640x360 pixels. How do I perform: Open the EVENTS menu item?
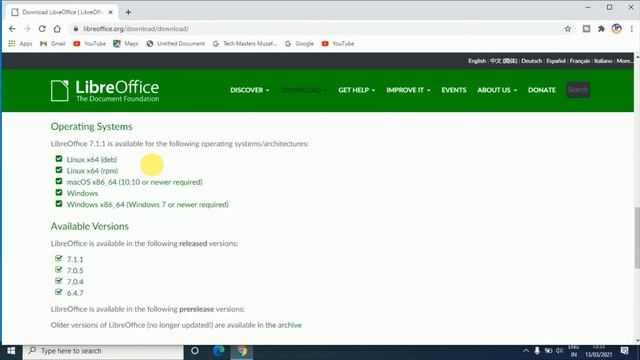click(x=453, y=90)
